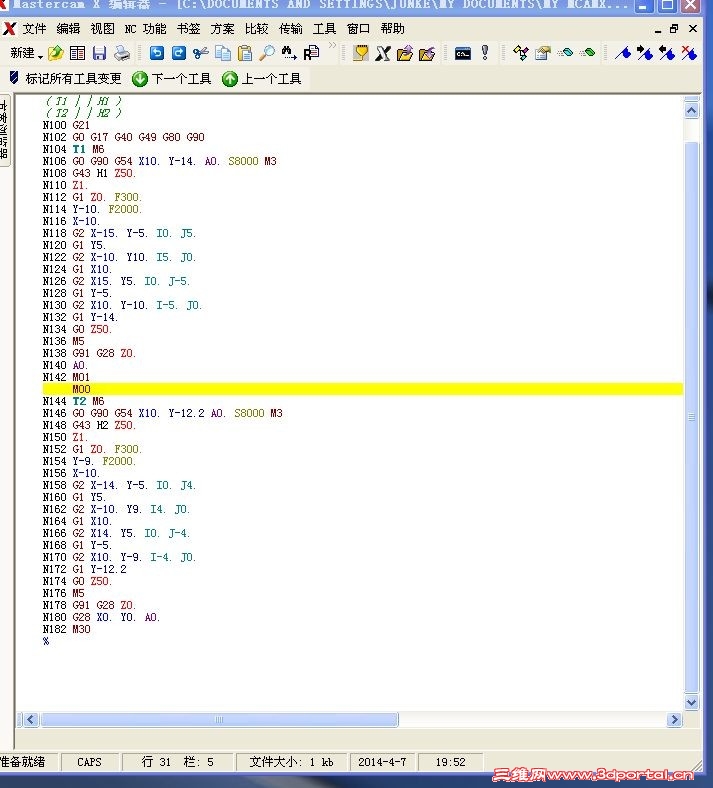Click line N104 T1 M6

tap(73, 149)
